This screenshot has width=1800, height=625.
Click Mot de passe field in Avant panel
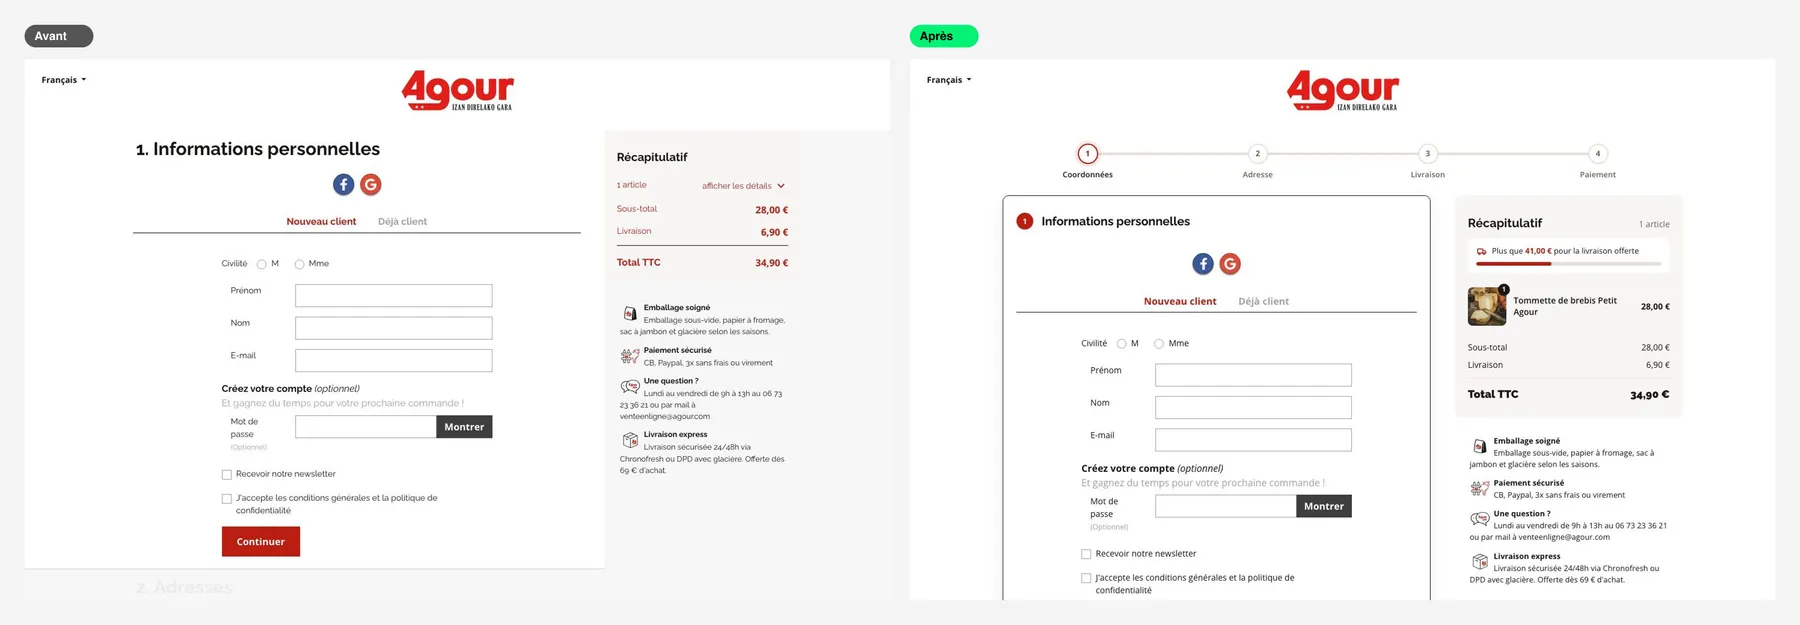pyautogui.click(x=366, y=427)
